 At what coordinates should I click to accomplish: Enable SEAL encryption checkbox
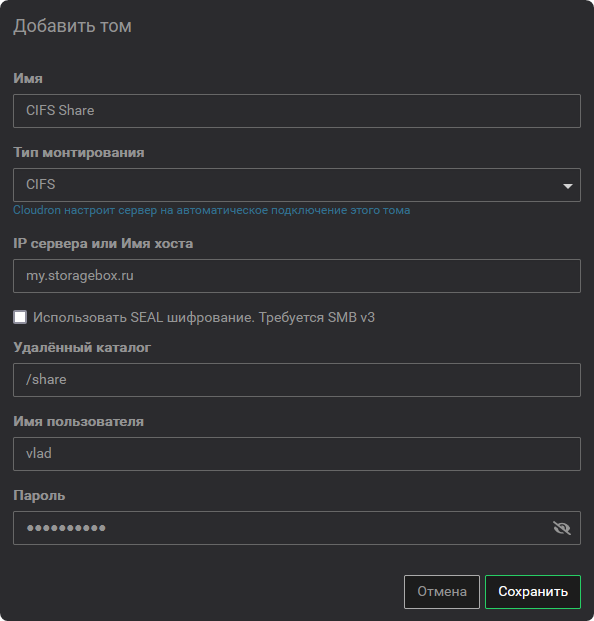tap(20, 317)
